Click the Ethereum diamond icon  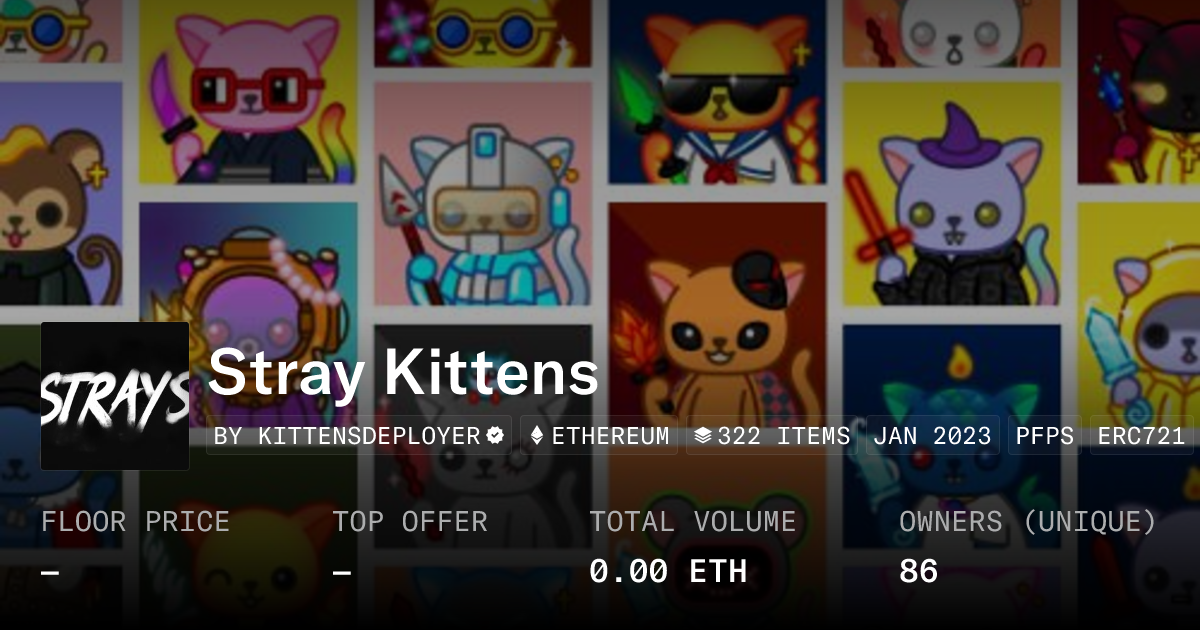point(537,436)
